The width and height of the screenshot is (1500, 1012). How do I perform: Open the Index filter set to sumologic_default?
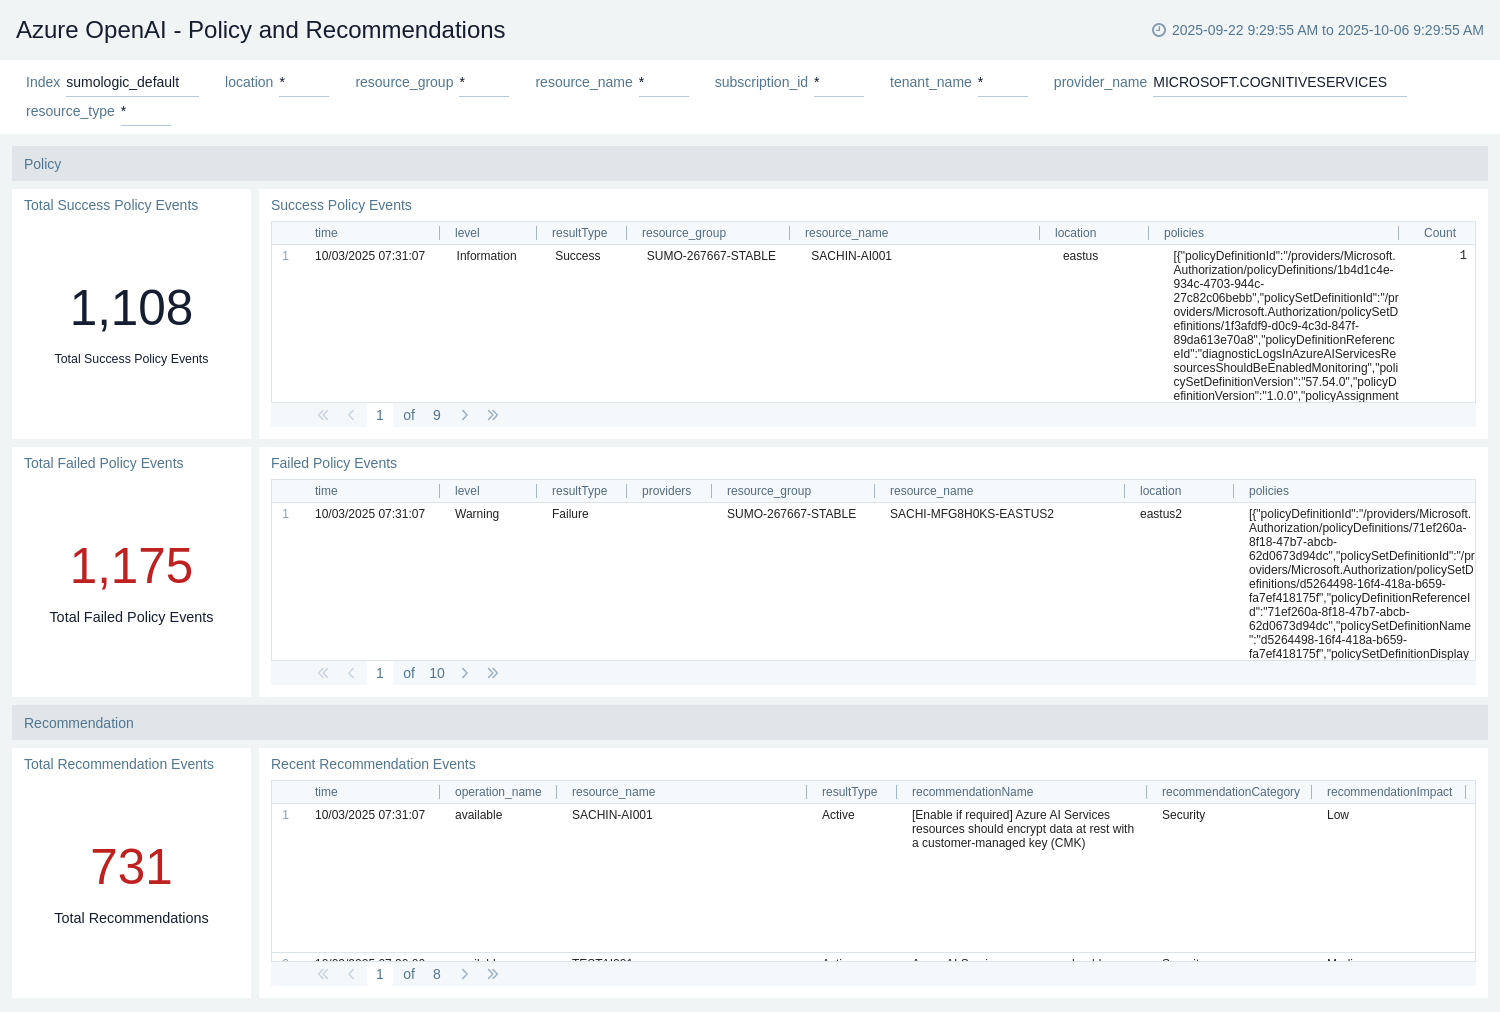tap(131, 83)
